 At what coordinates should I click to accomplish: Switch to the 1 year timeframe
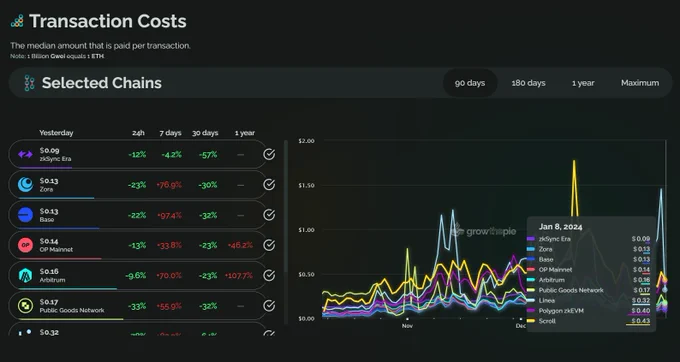583,83
